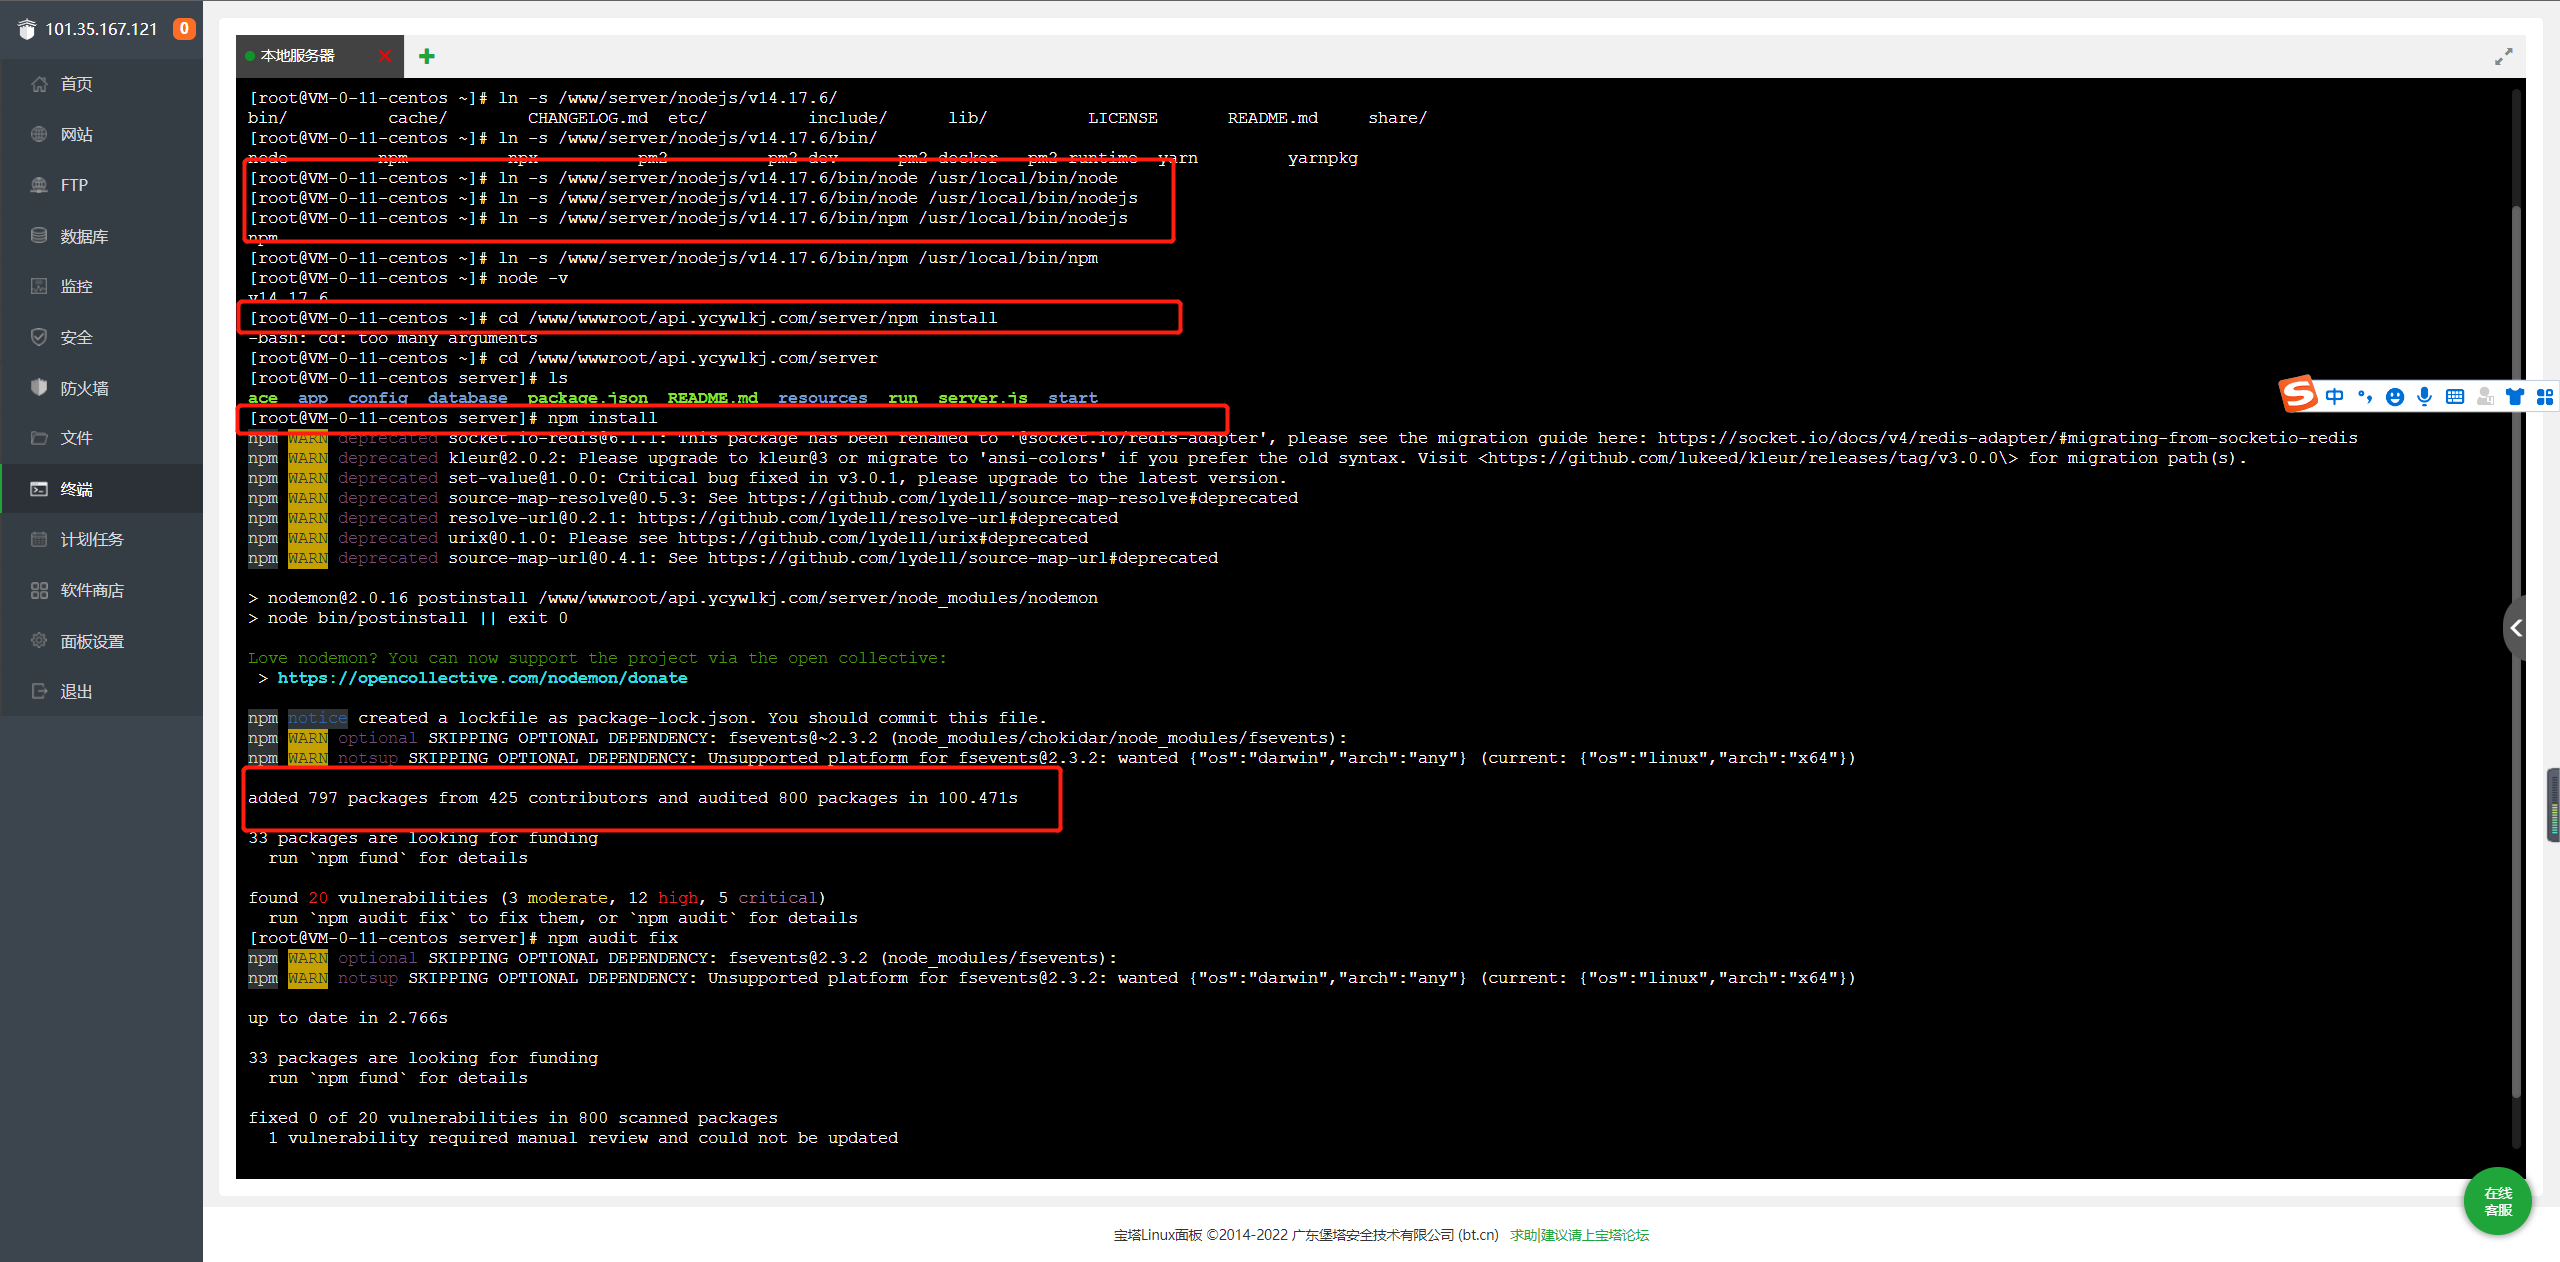
Task: Expand the collapsed side panel chevron
Action: (2516, 628)
